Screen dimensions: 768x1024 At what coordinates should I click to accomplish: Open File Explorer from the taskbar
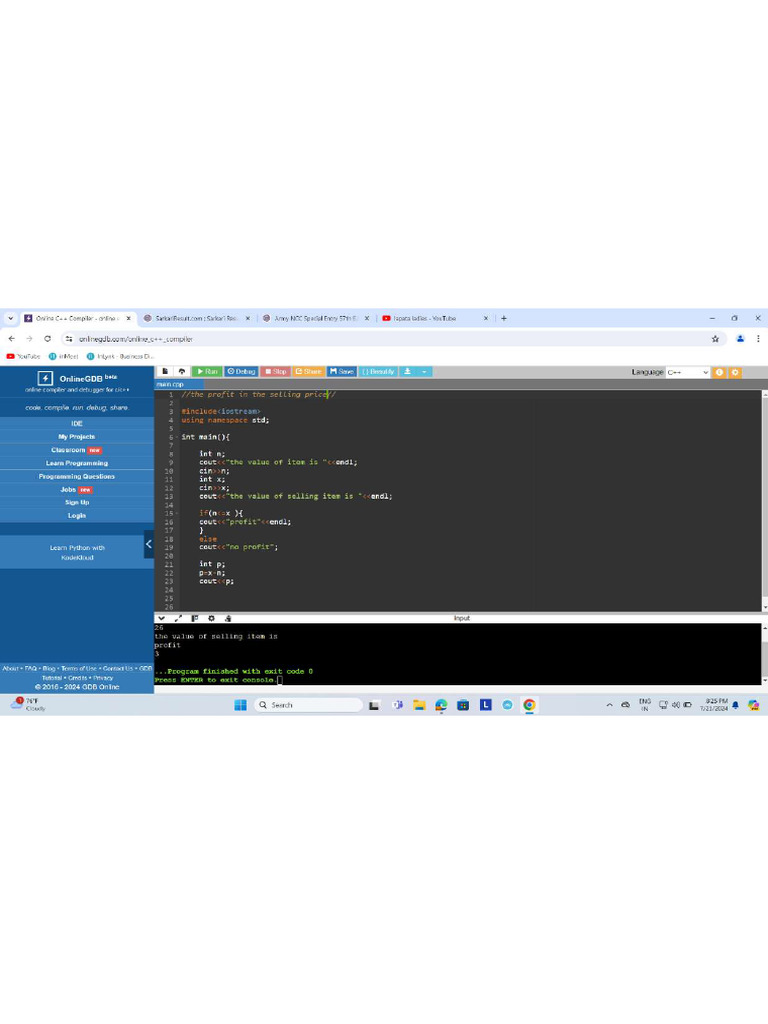[419, 705]
